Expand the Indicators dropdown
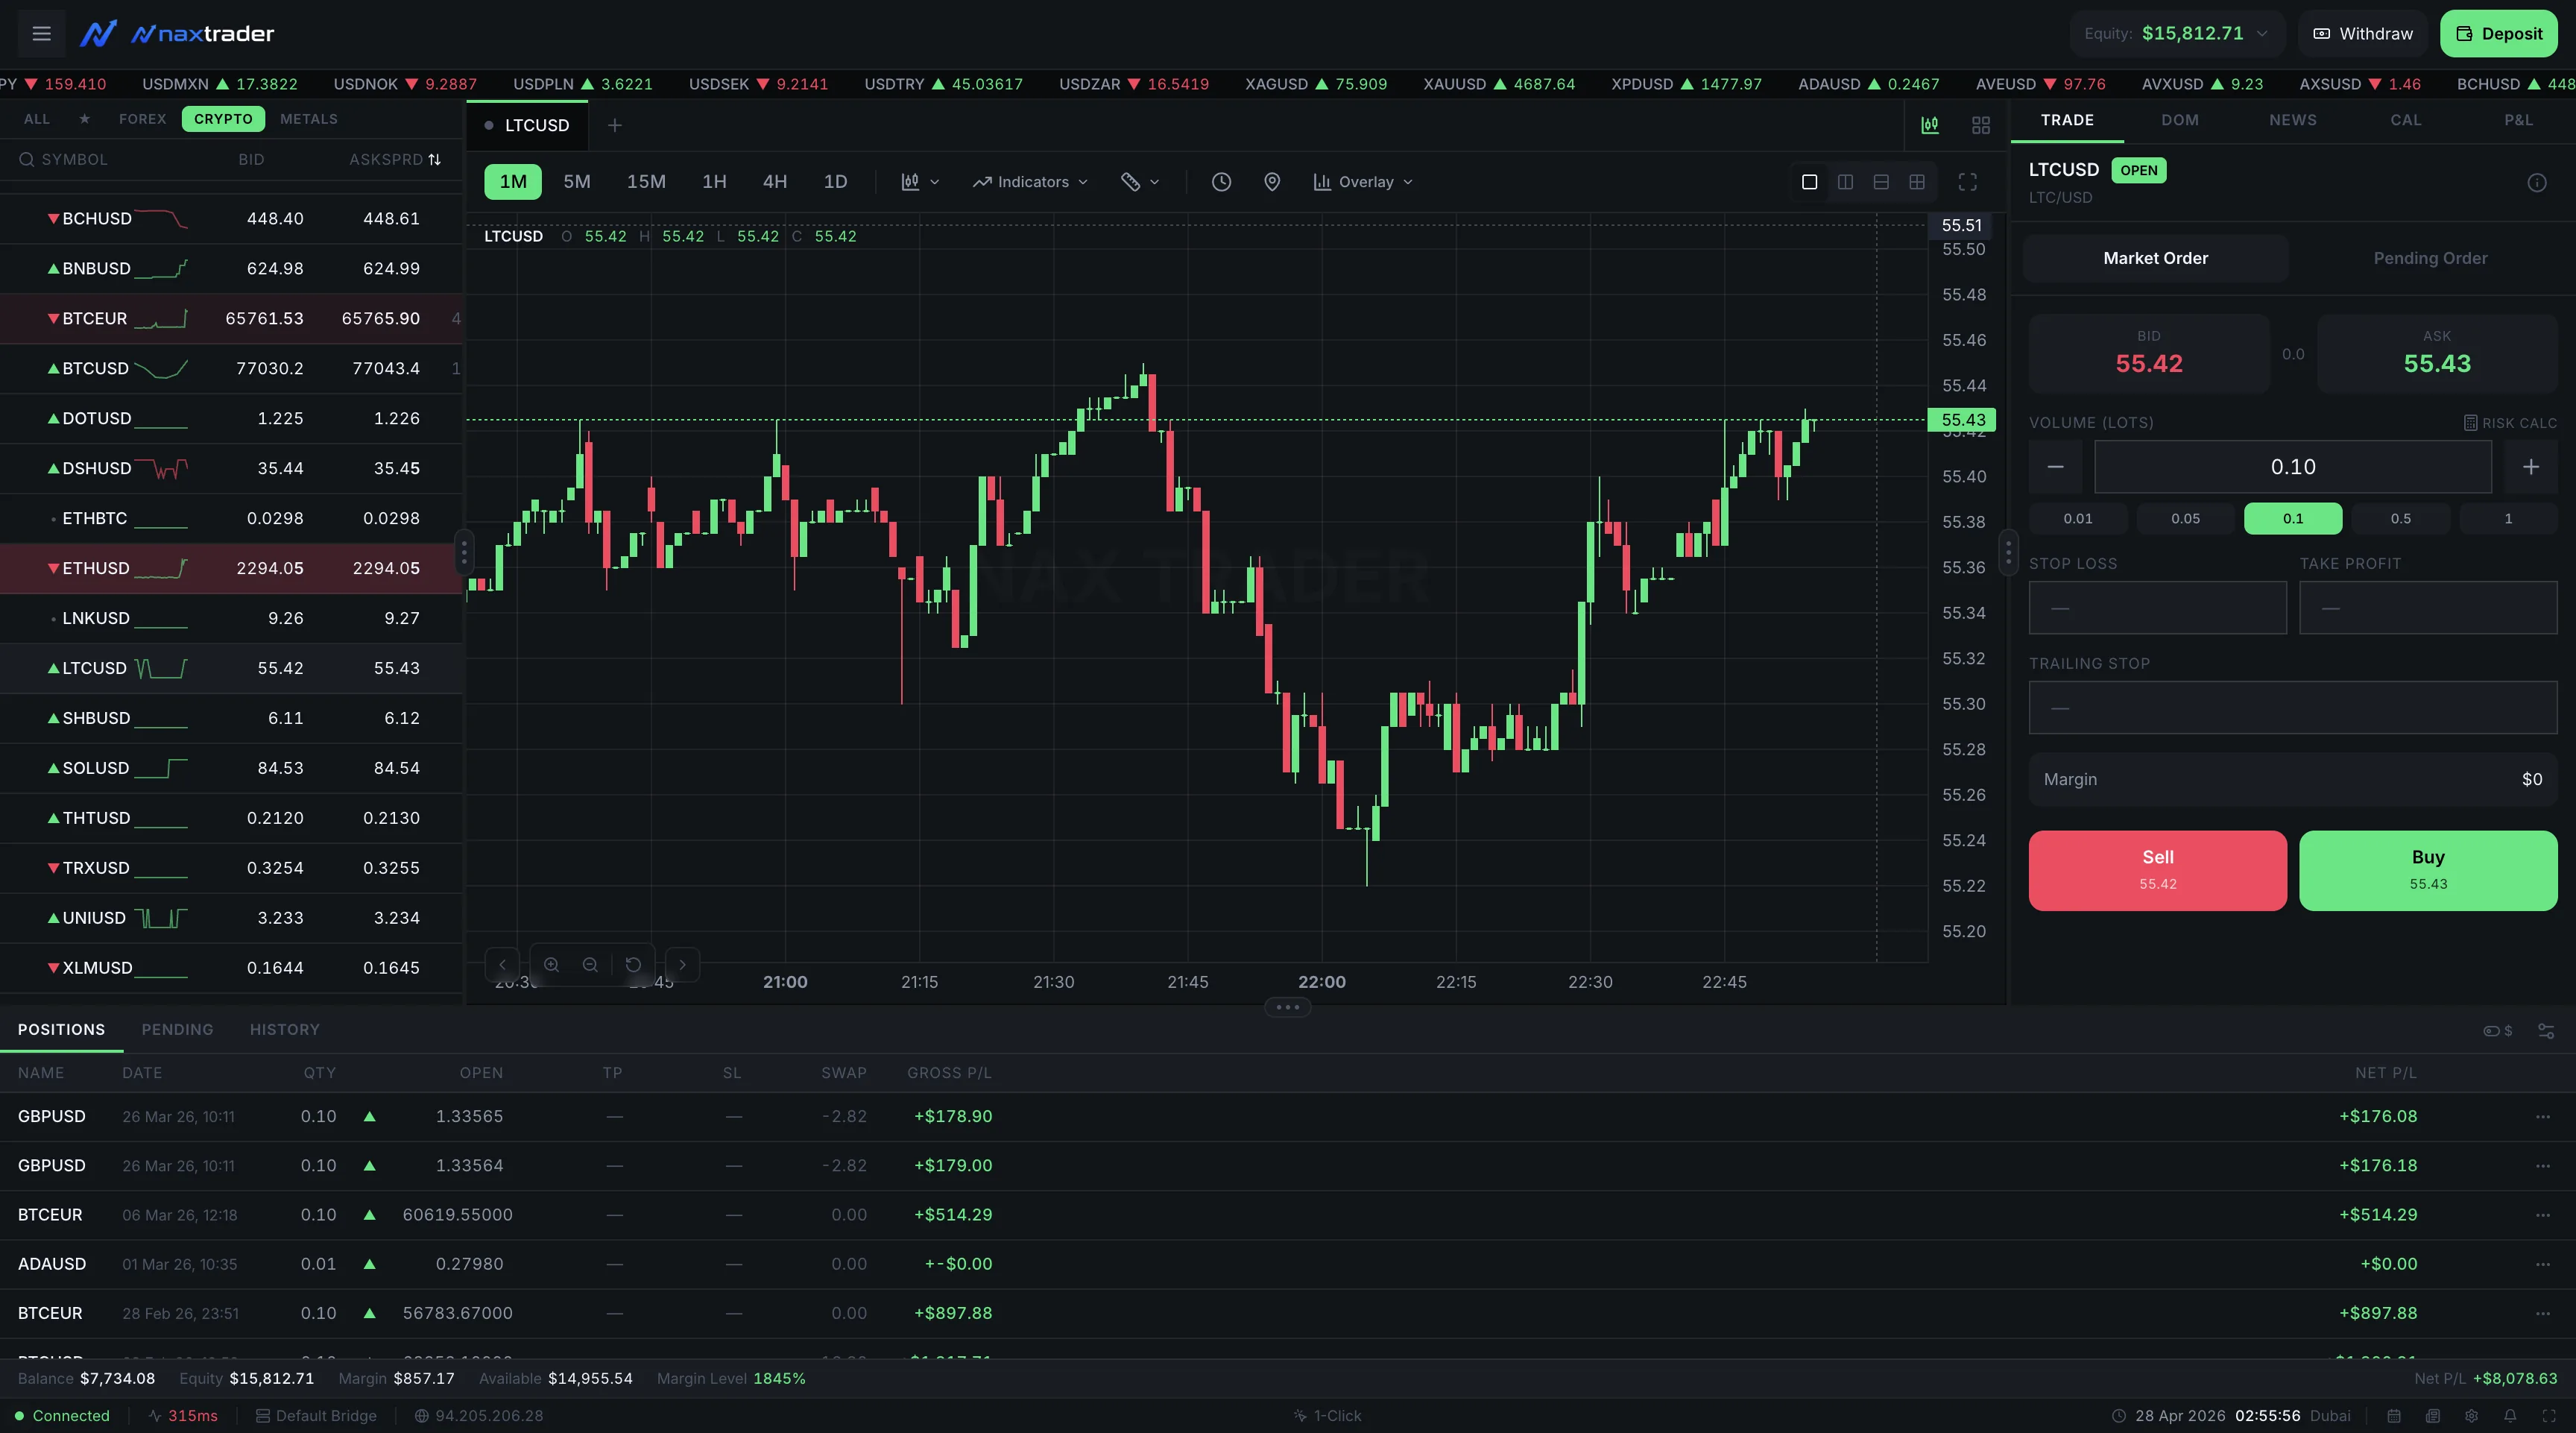The image size is (2576, 1433). pos(1030,182)
